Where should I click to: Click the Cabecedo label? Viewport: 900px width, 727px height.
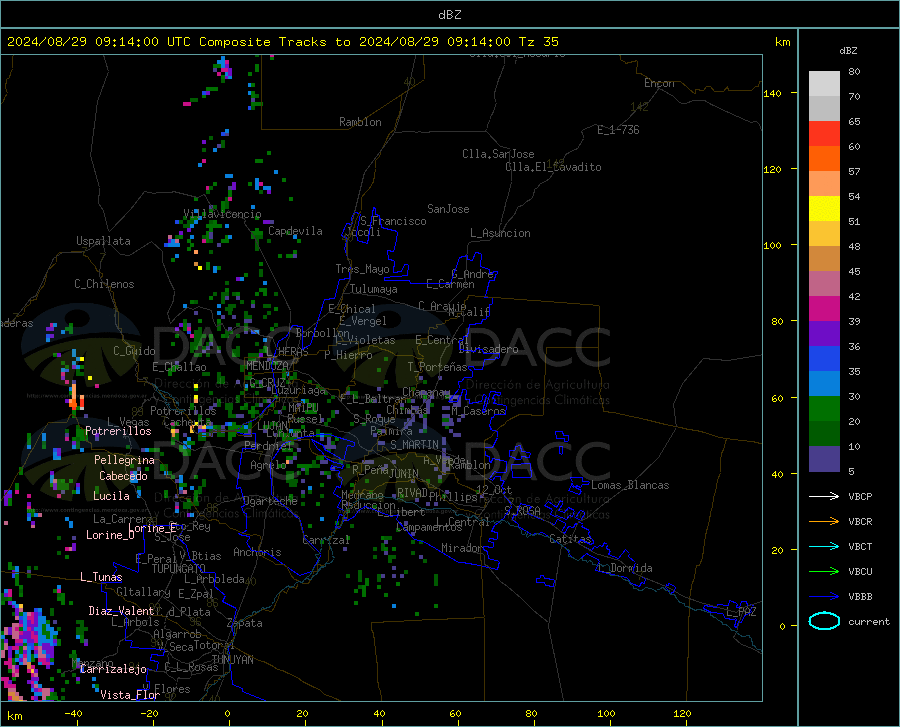click(x=123, y=476)
